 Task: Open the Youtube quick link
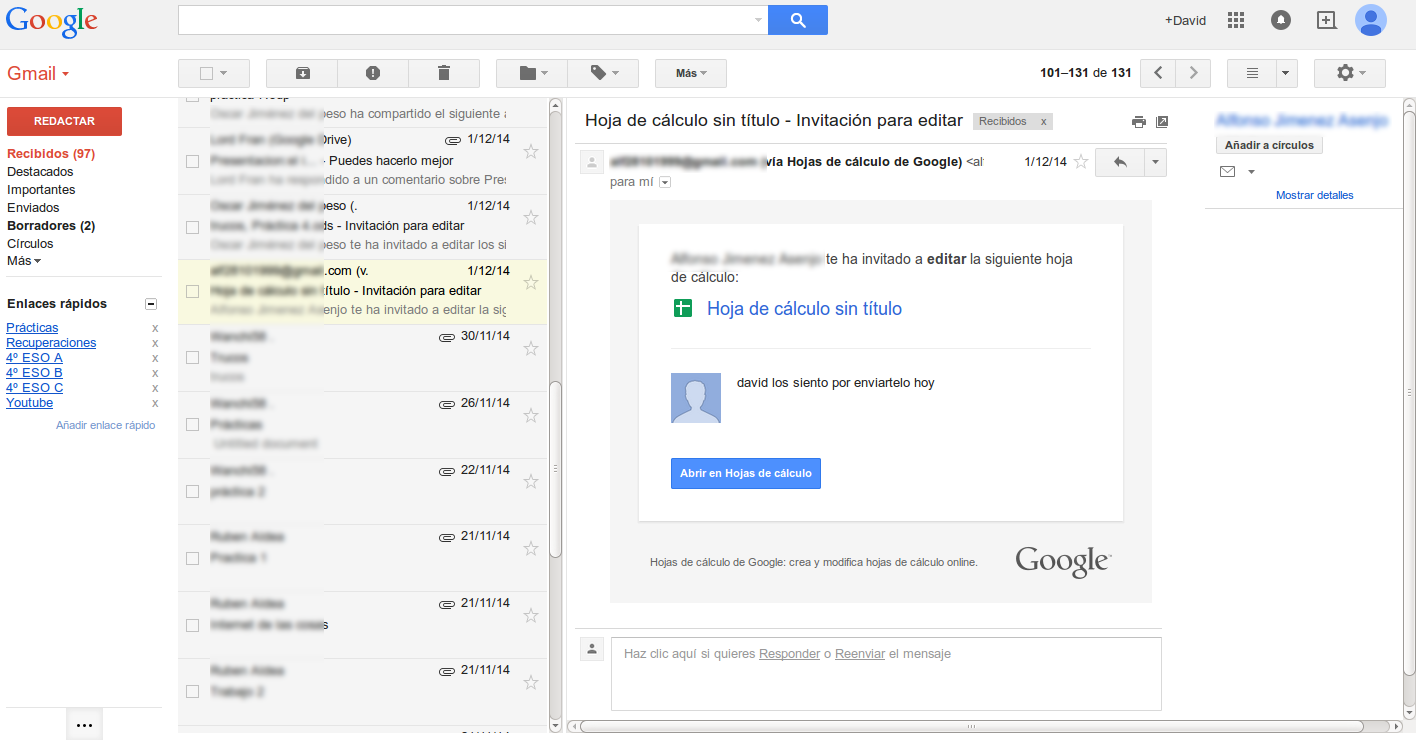point(30,403)
